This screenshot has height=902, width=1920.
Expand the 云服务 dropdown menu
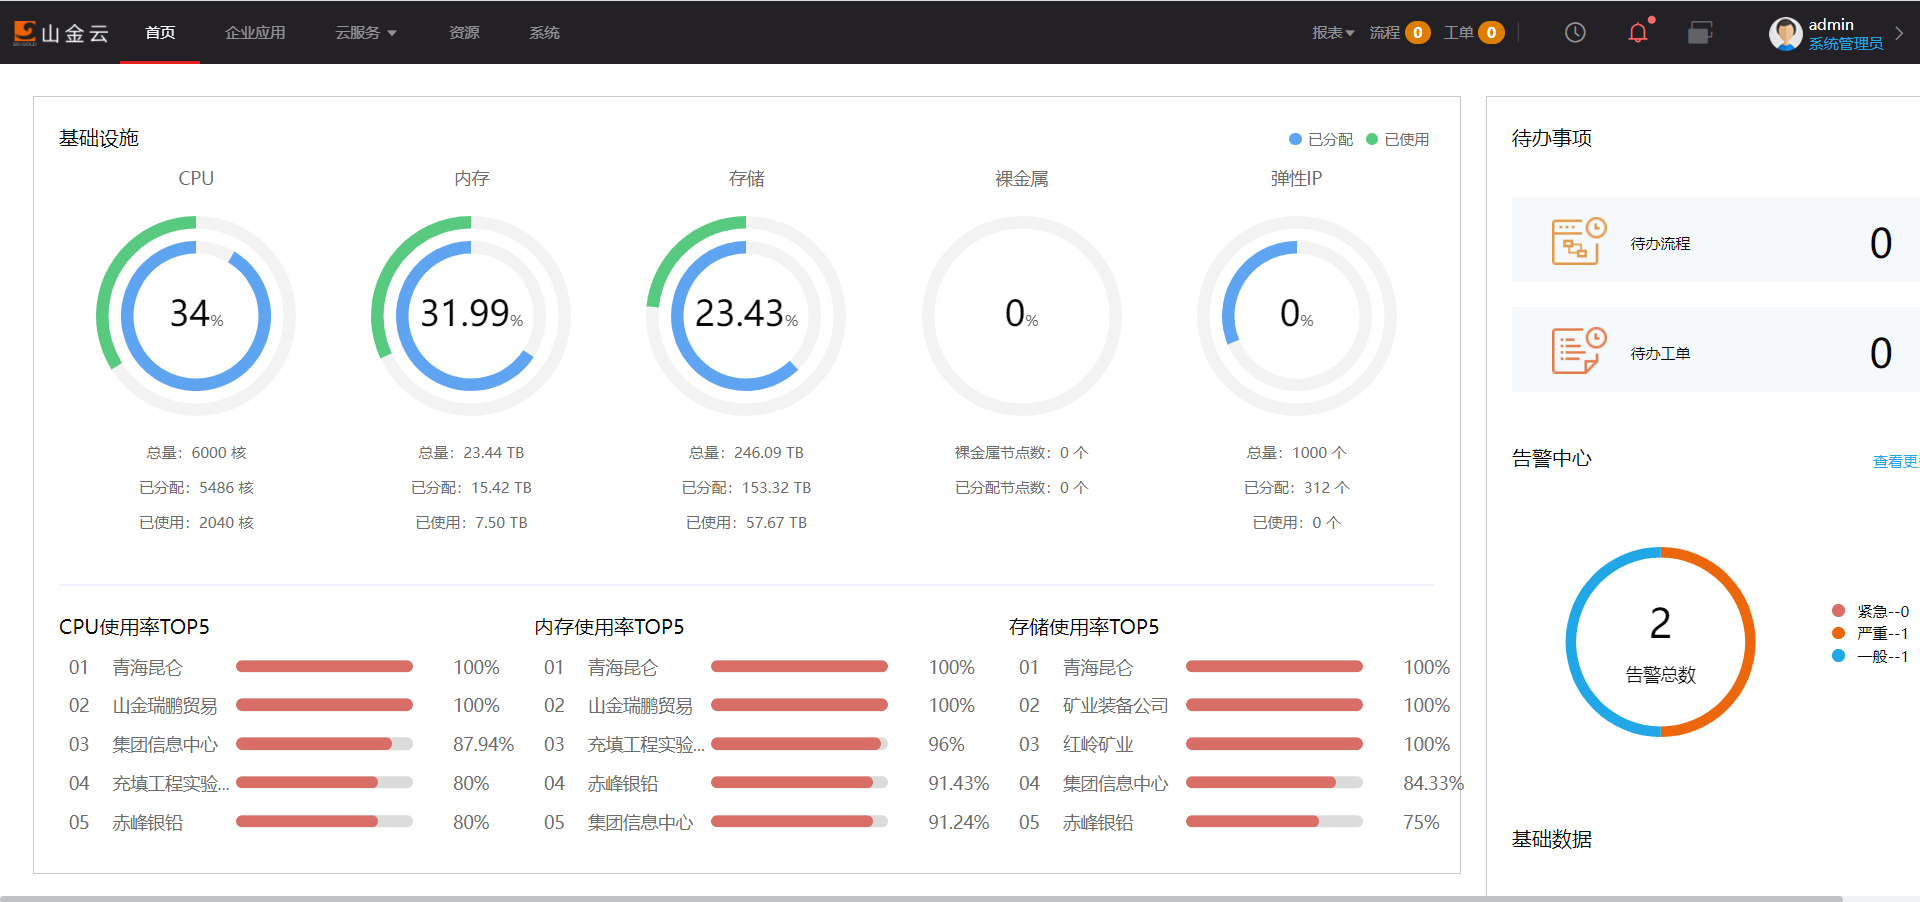(364, 32)
